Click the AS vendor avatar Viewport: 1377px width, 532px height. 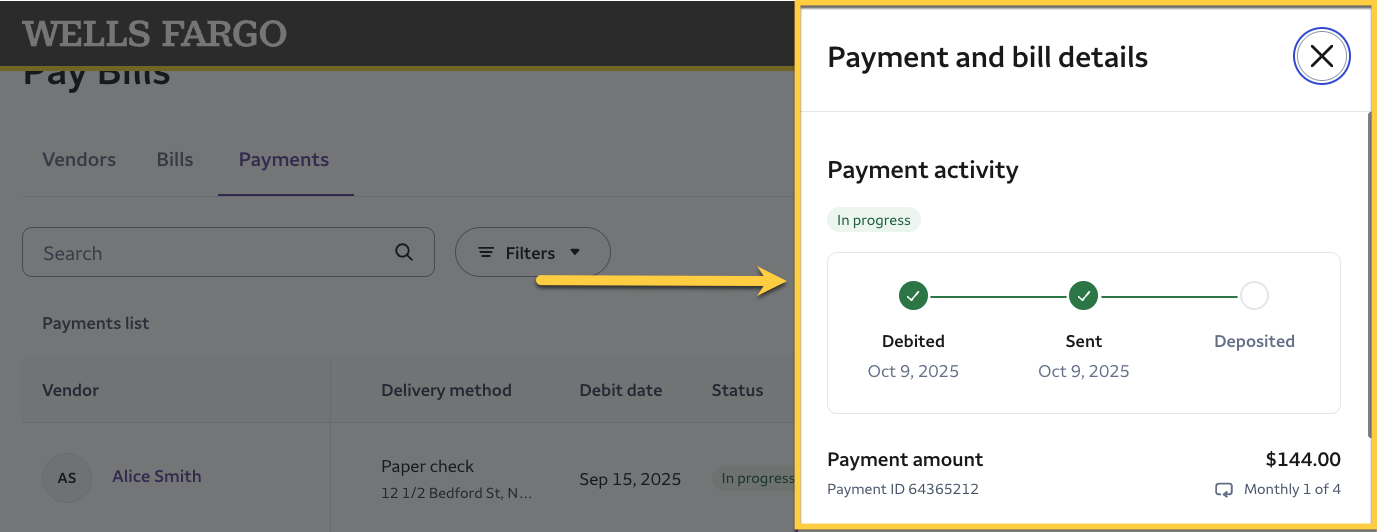[67, 478]
